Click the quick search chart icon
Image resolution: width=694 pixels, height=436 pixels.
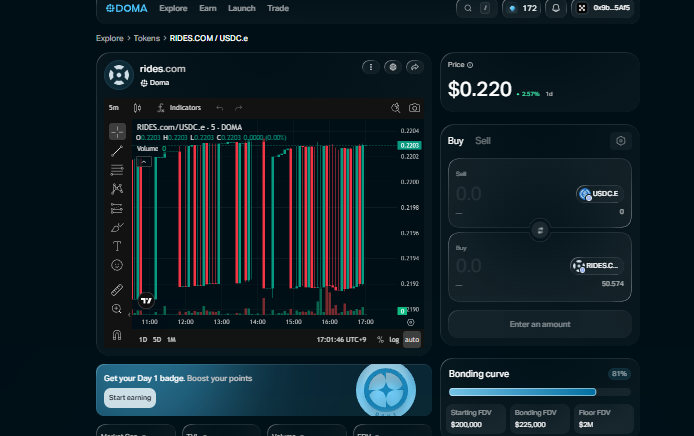[x=396, y=108]
